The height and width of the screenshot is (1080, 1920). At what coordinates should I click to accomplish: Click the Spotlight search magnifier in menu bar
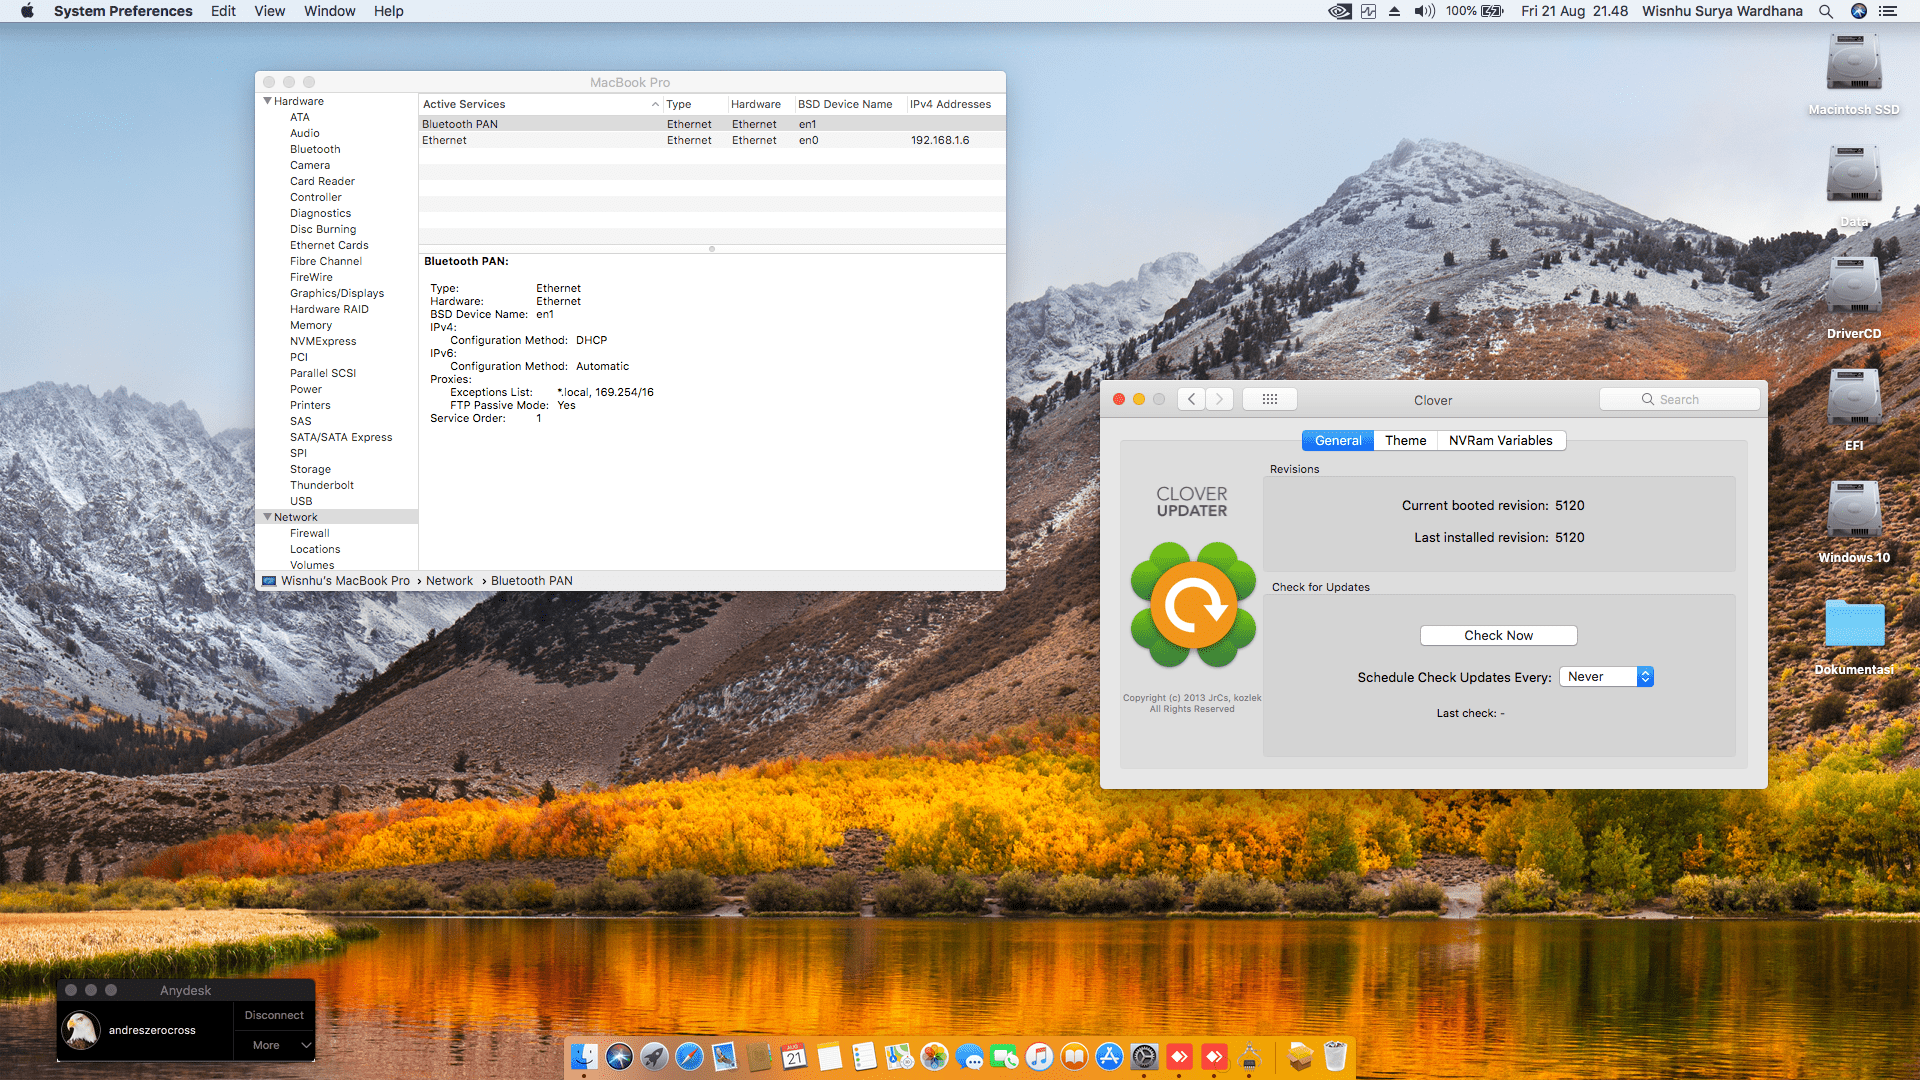click(x=1826, y=11)
